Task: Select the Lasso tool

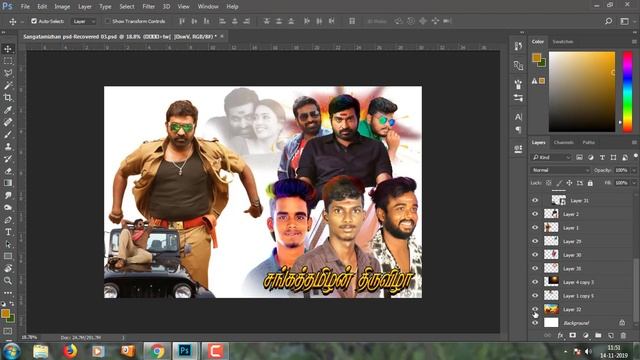Action: click(8, 73)
